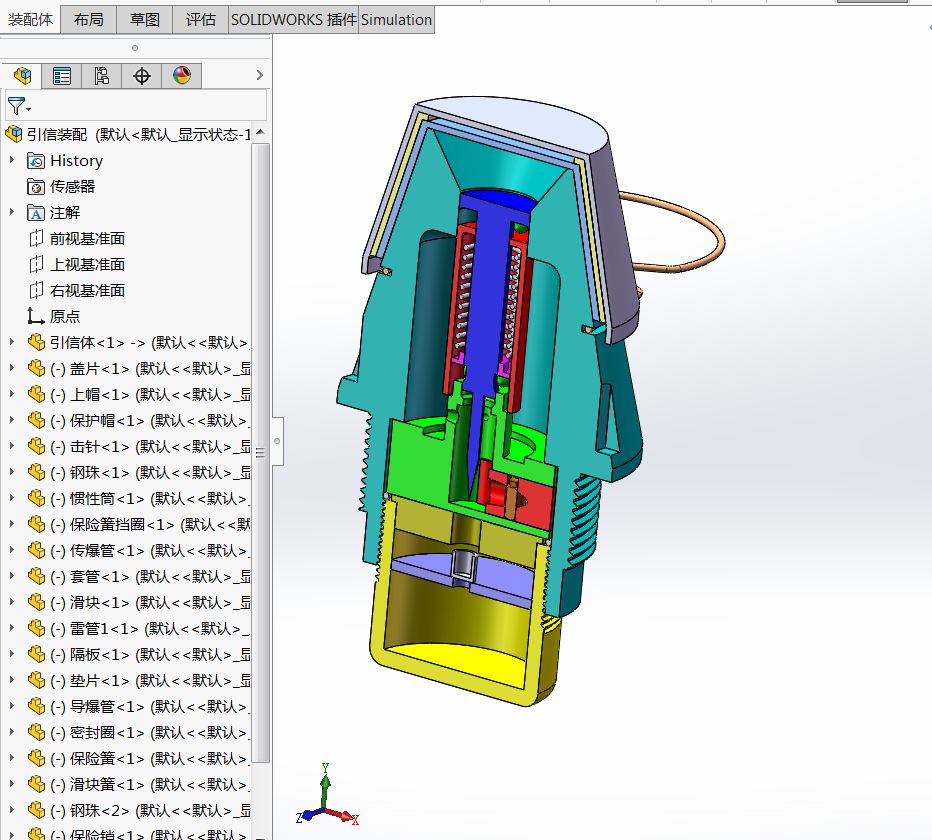Click the part icon of 击针<1>
This screenshot has width=932, height=840.
(x=36, y=446)
